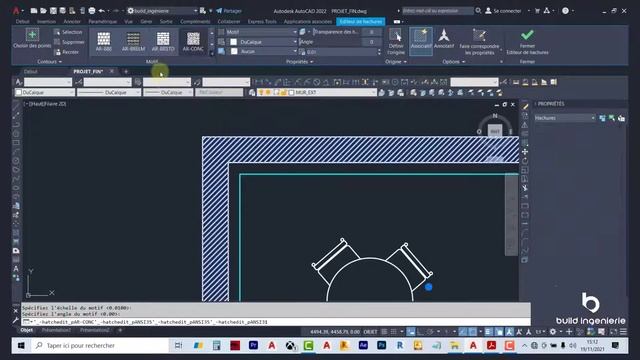Click the ViewCube HAUT face
The image size is (640, 360).
click(x=495, y=131)
